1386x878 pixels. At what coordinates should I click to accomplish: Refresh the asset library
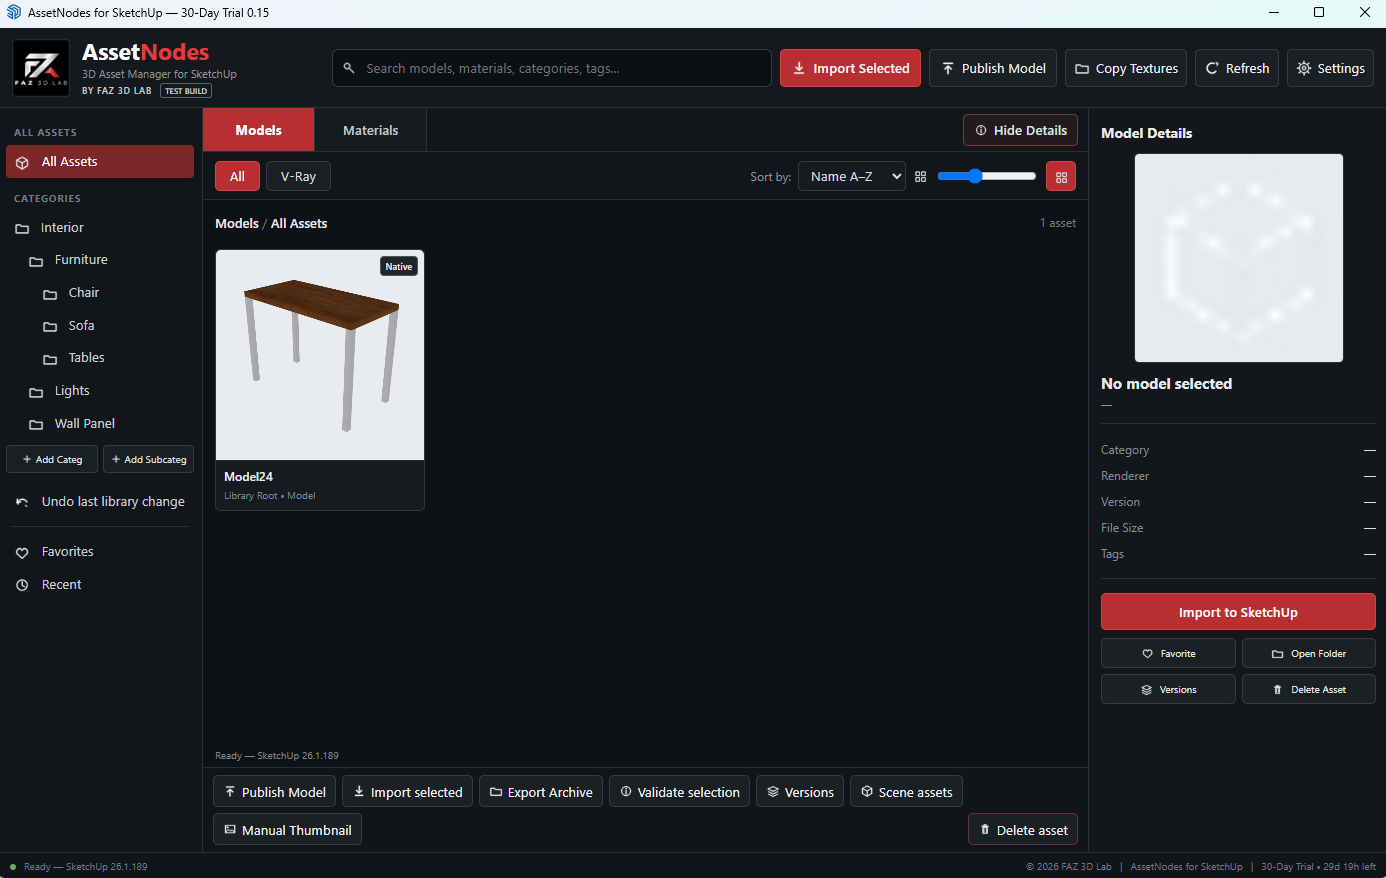[1237, 68]
